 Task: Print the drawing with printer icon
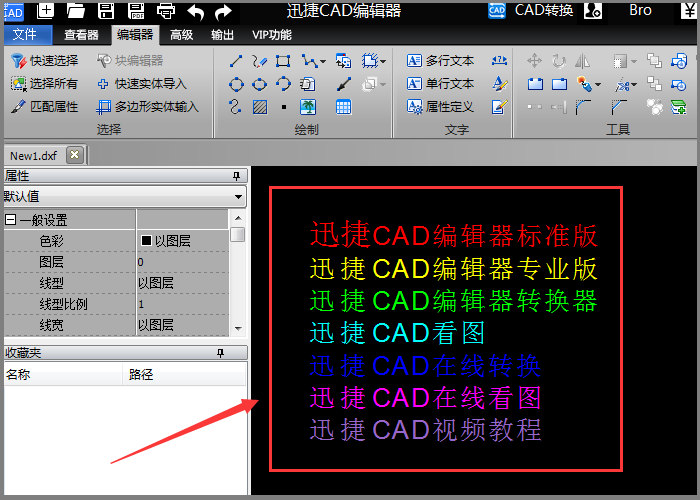[x=166, y=11]
